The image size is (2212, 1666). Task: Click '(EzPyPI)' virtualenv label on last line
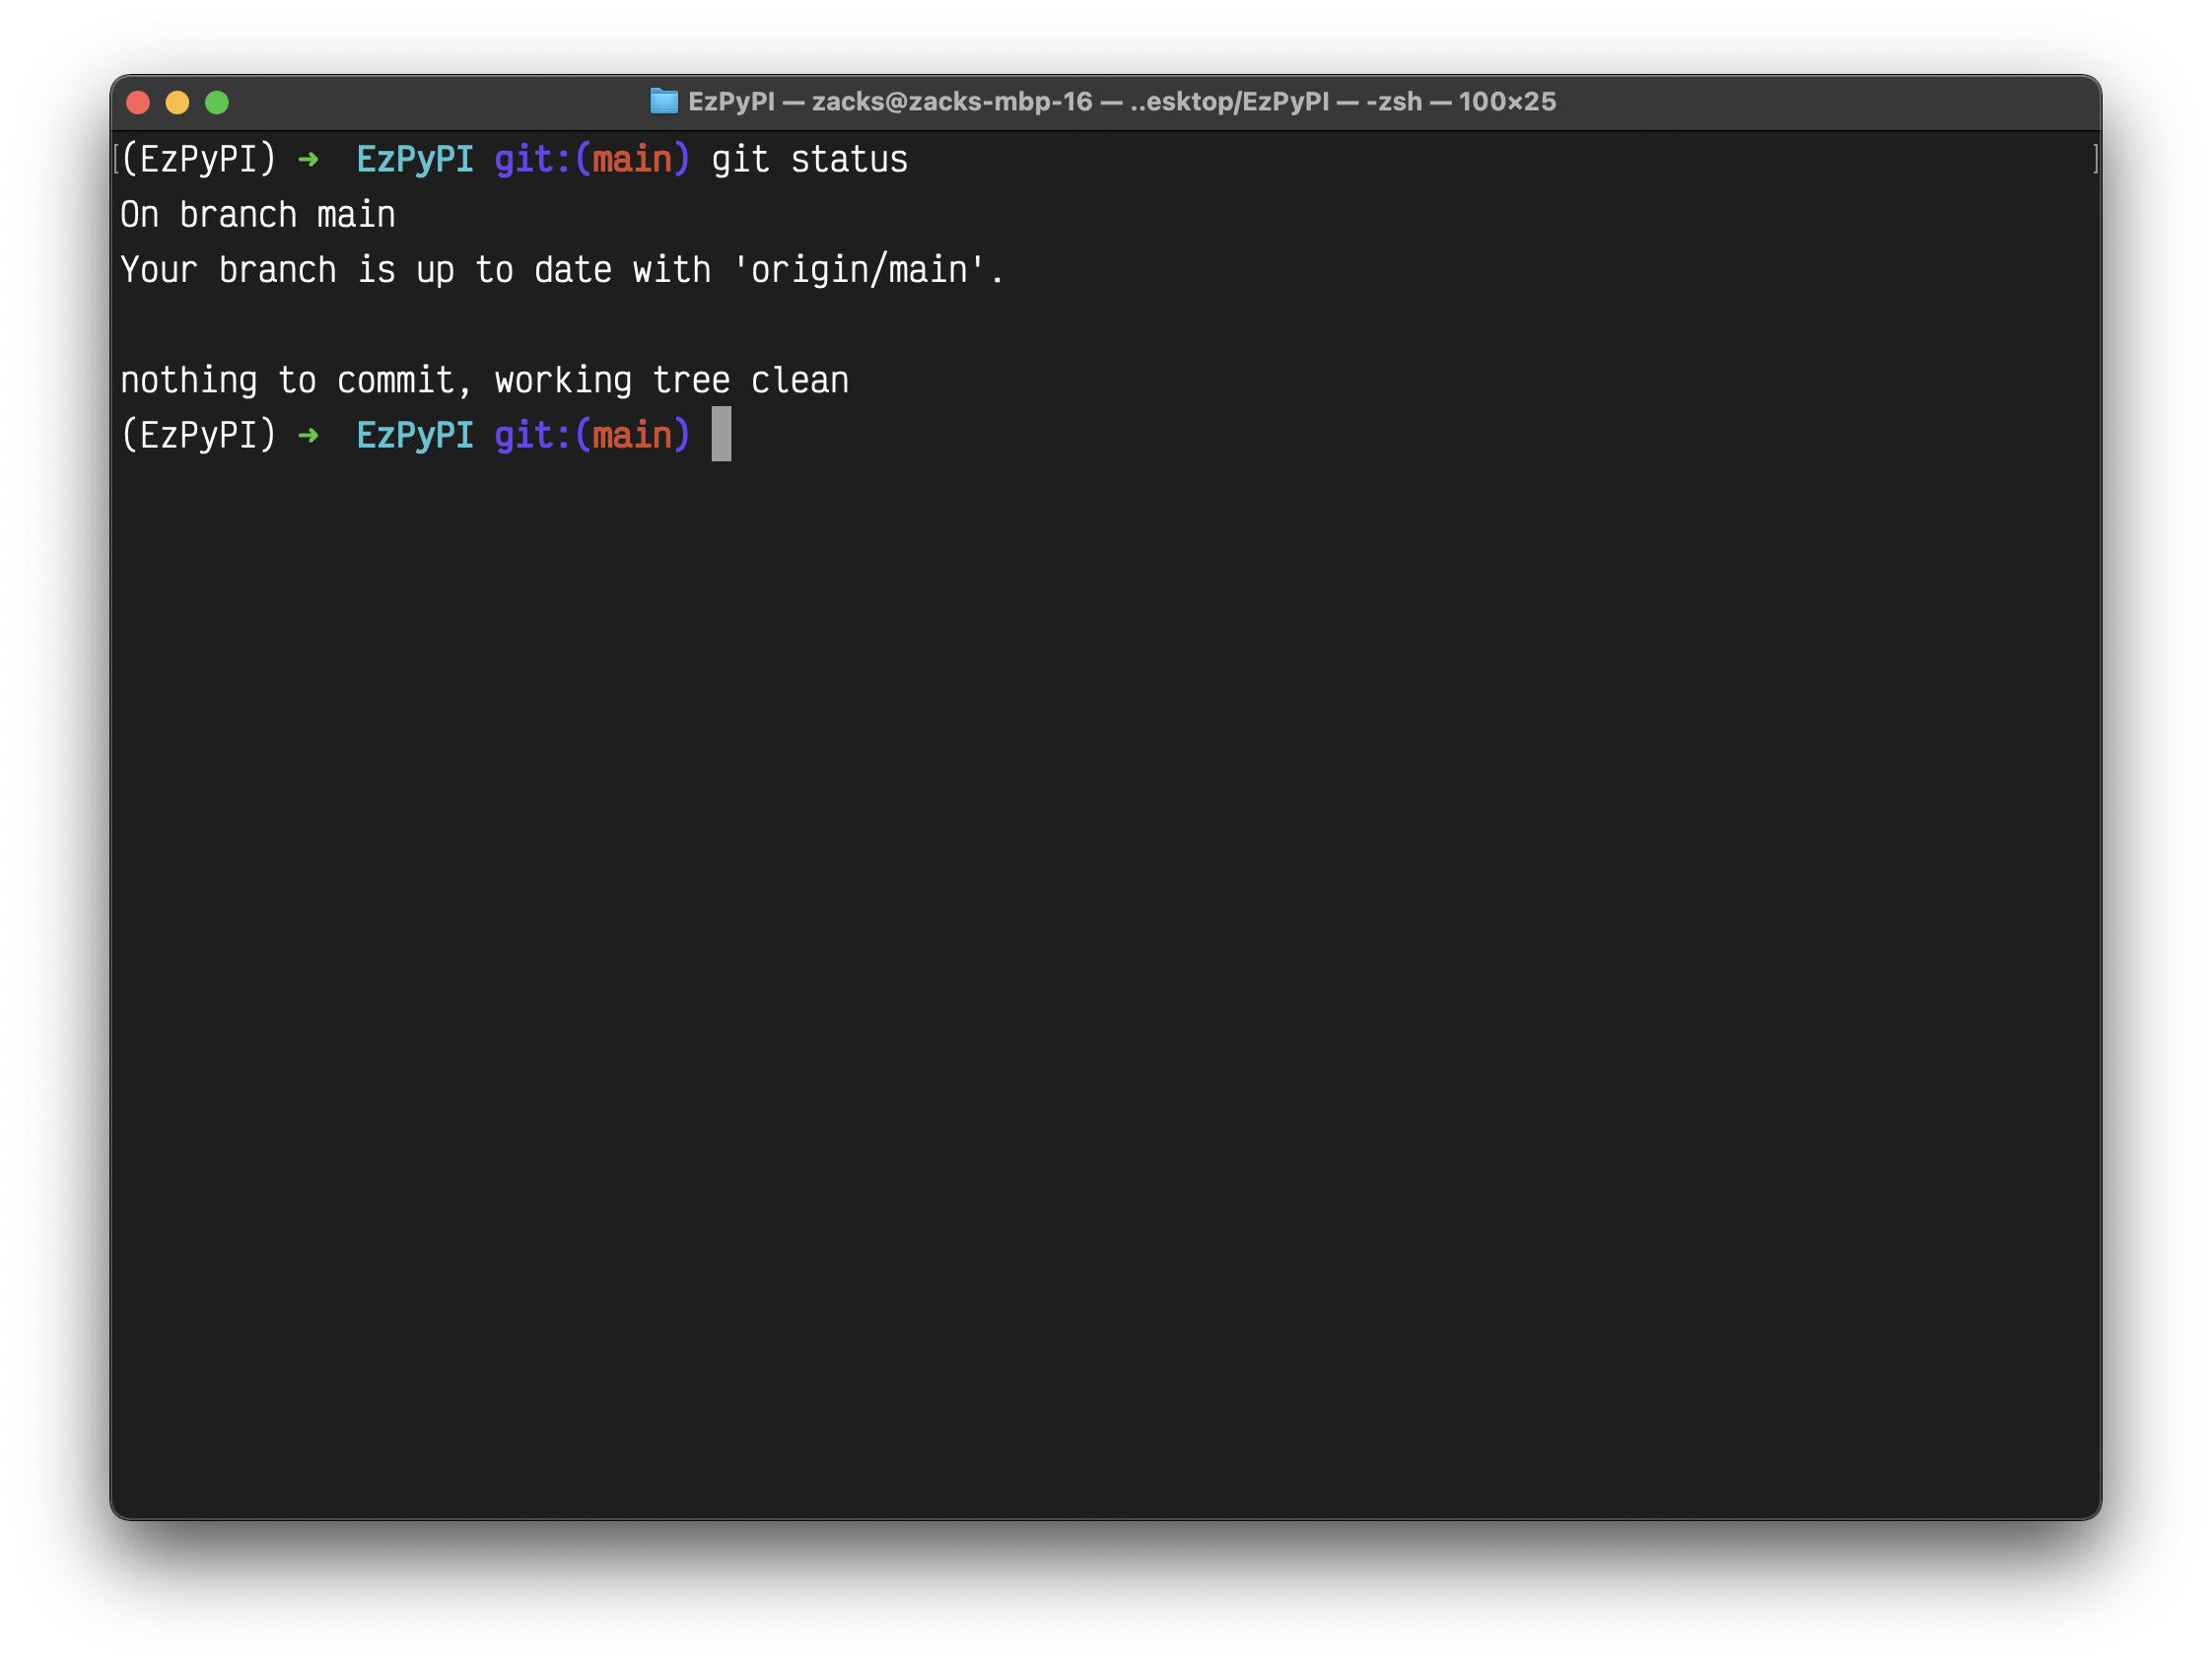198,435
